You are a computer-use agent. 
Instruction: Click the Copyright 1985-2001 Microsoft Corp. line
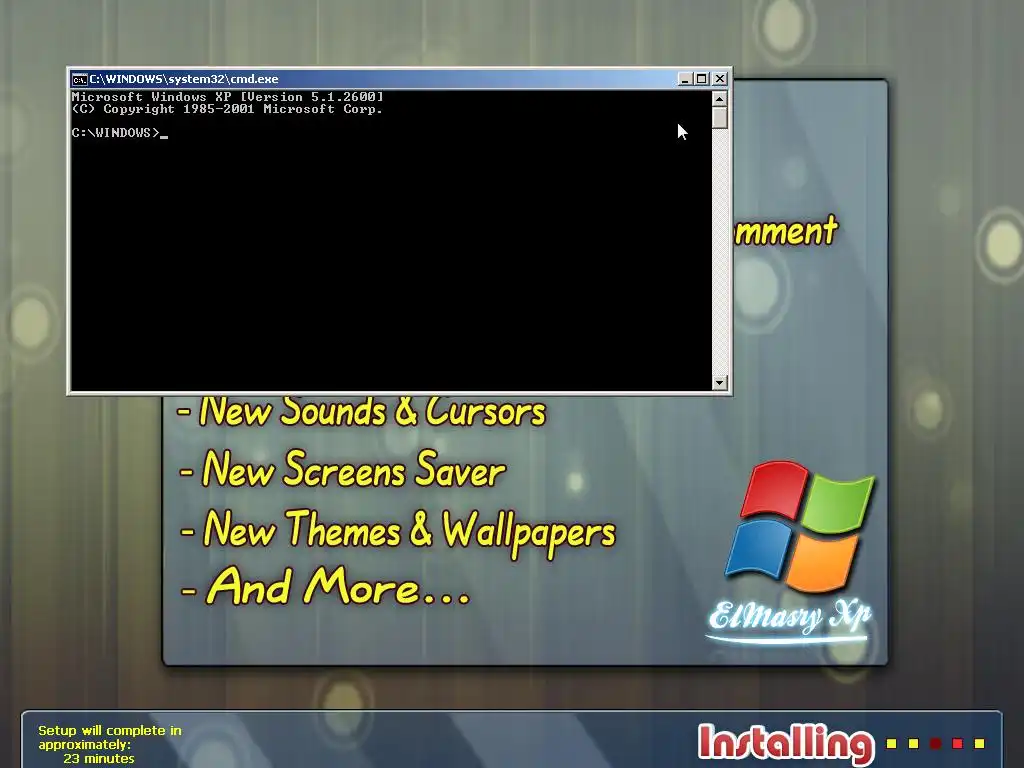(x=227, y=109)
